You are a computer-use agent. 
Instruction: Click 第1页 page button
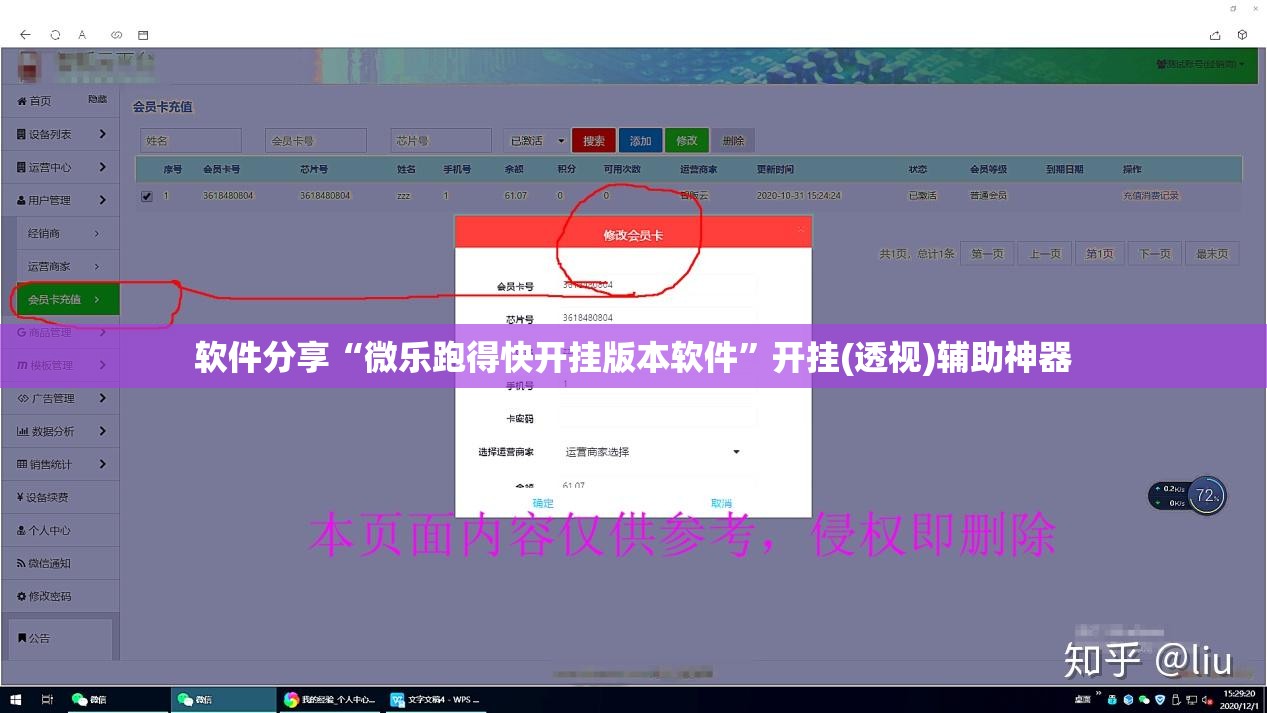click(x=1100, y=254)
